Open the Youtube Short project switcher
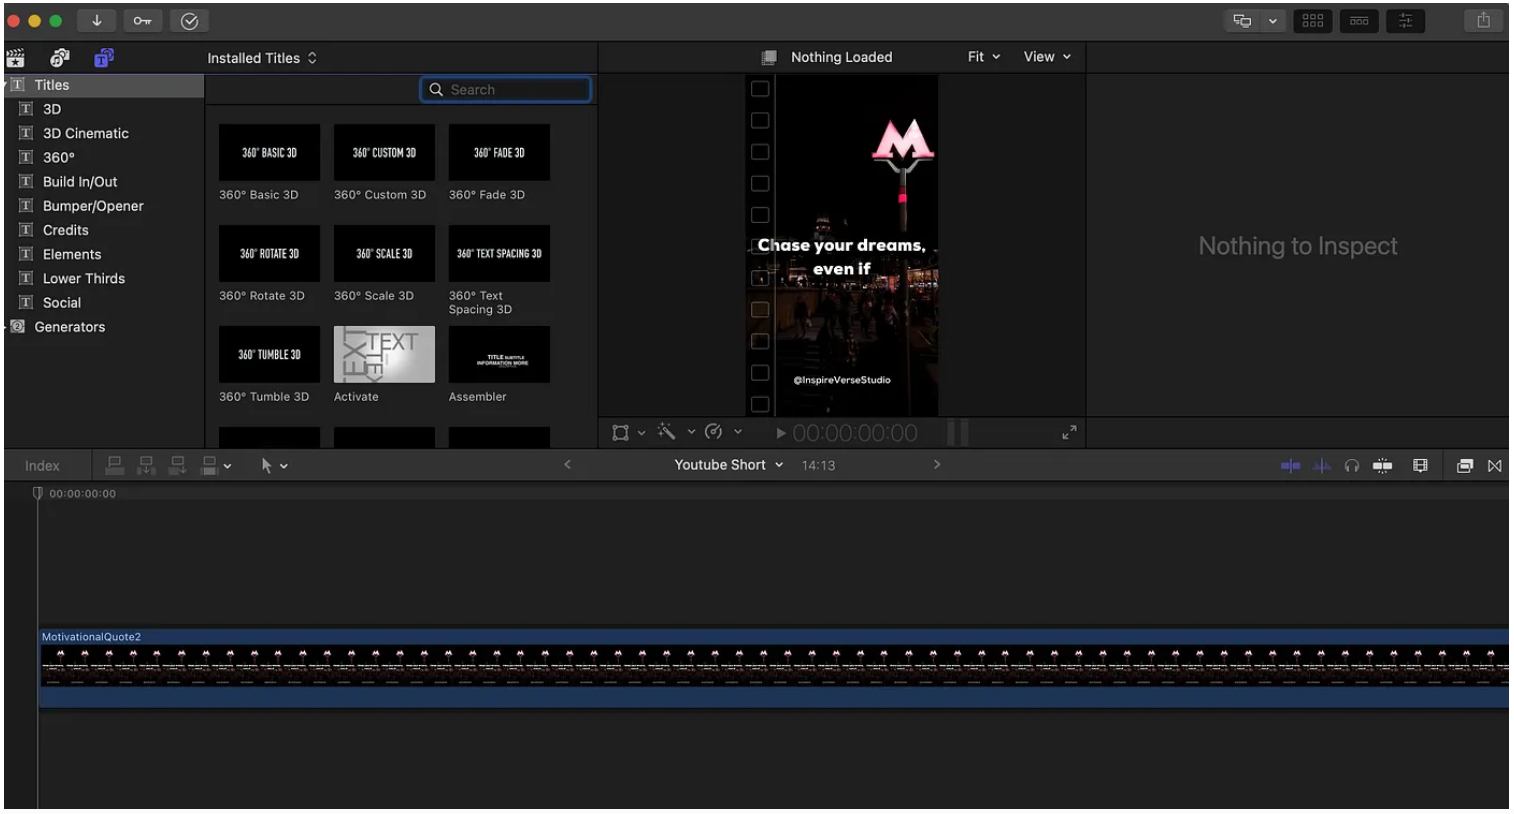1514x814 pixels. point(727,464)
